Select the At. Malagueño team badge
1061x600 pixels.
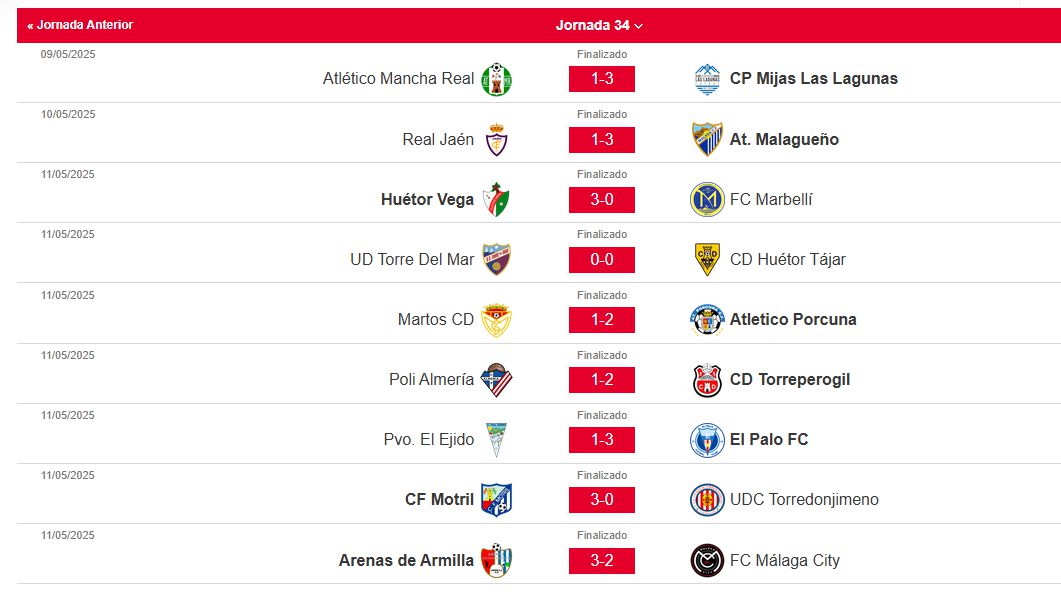point(707,139)
